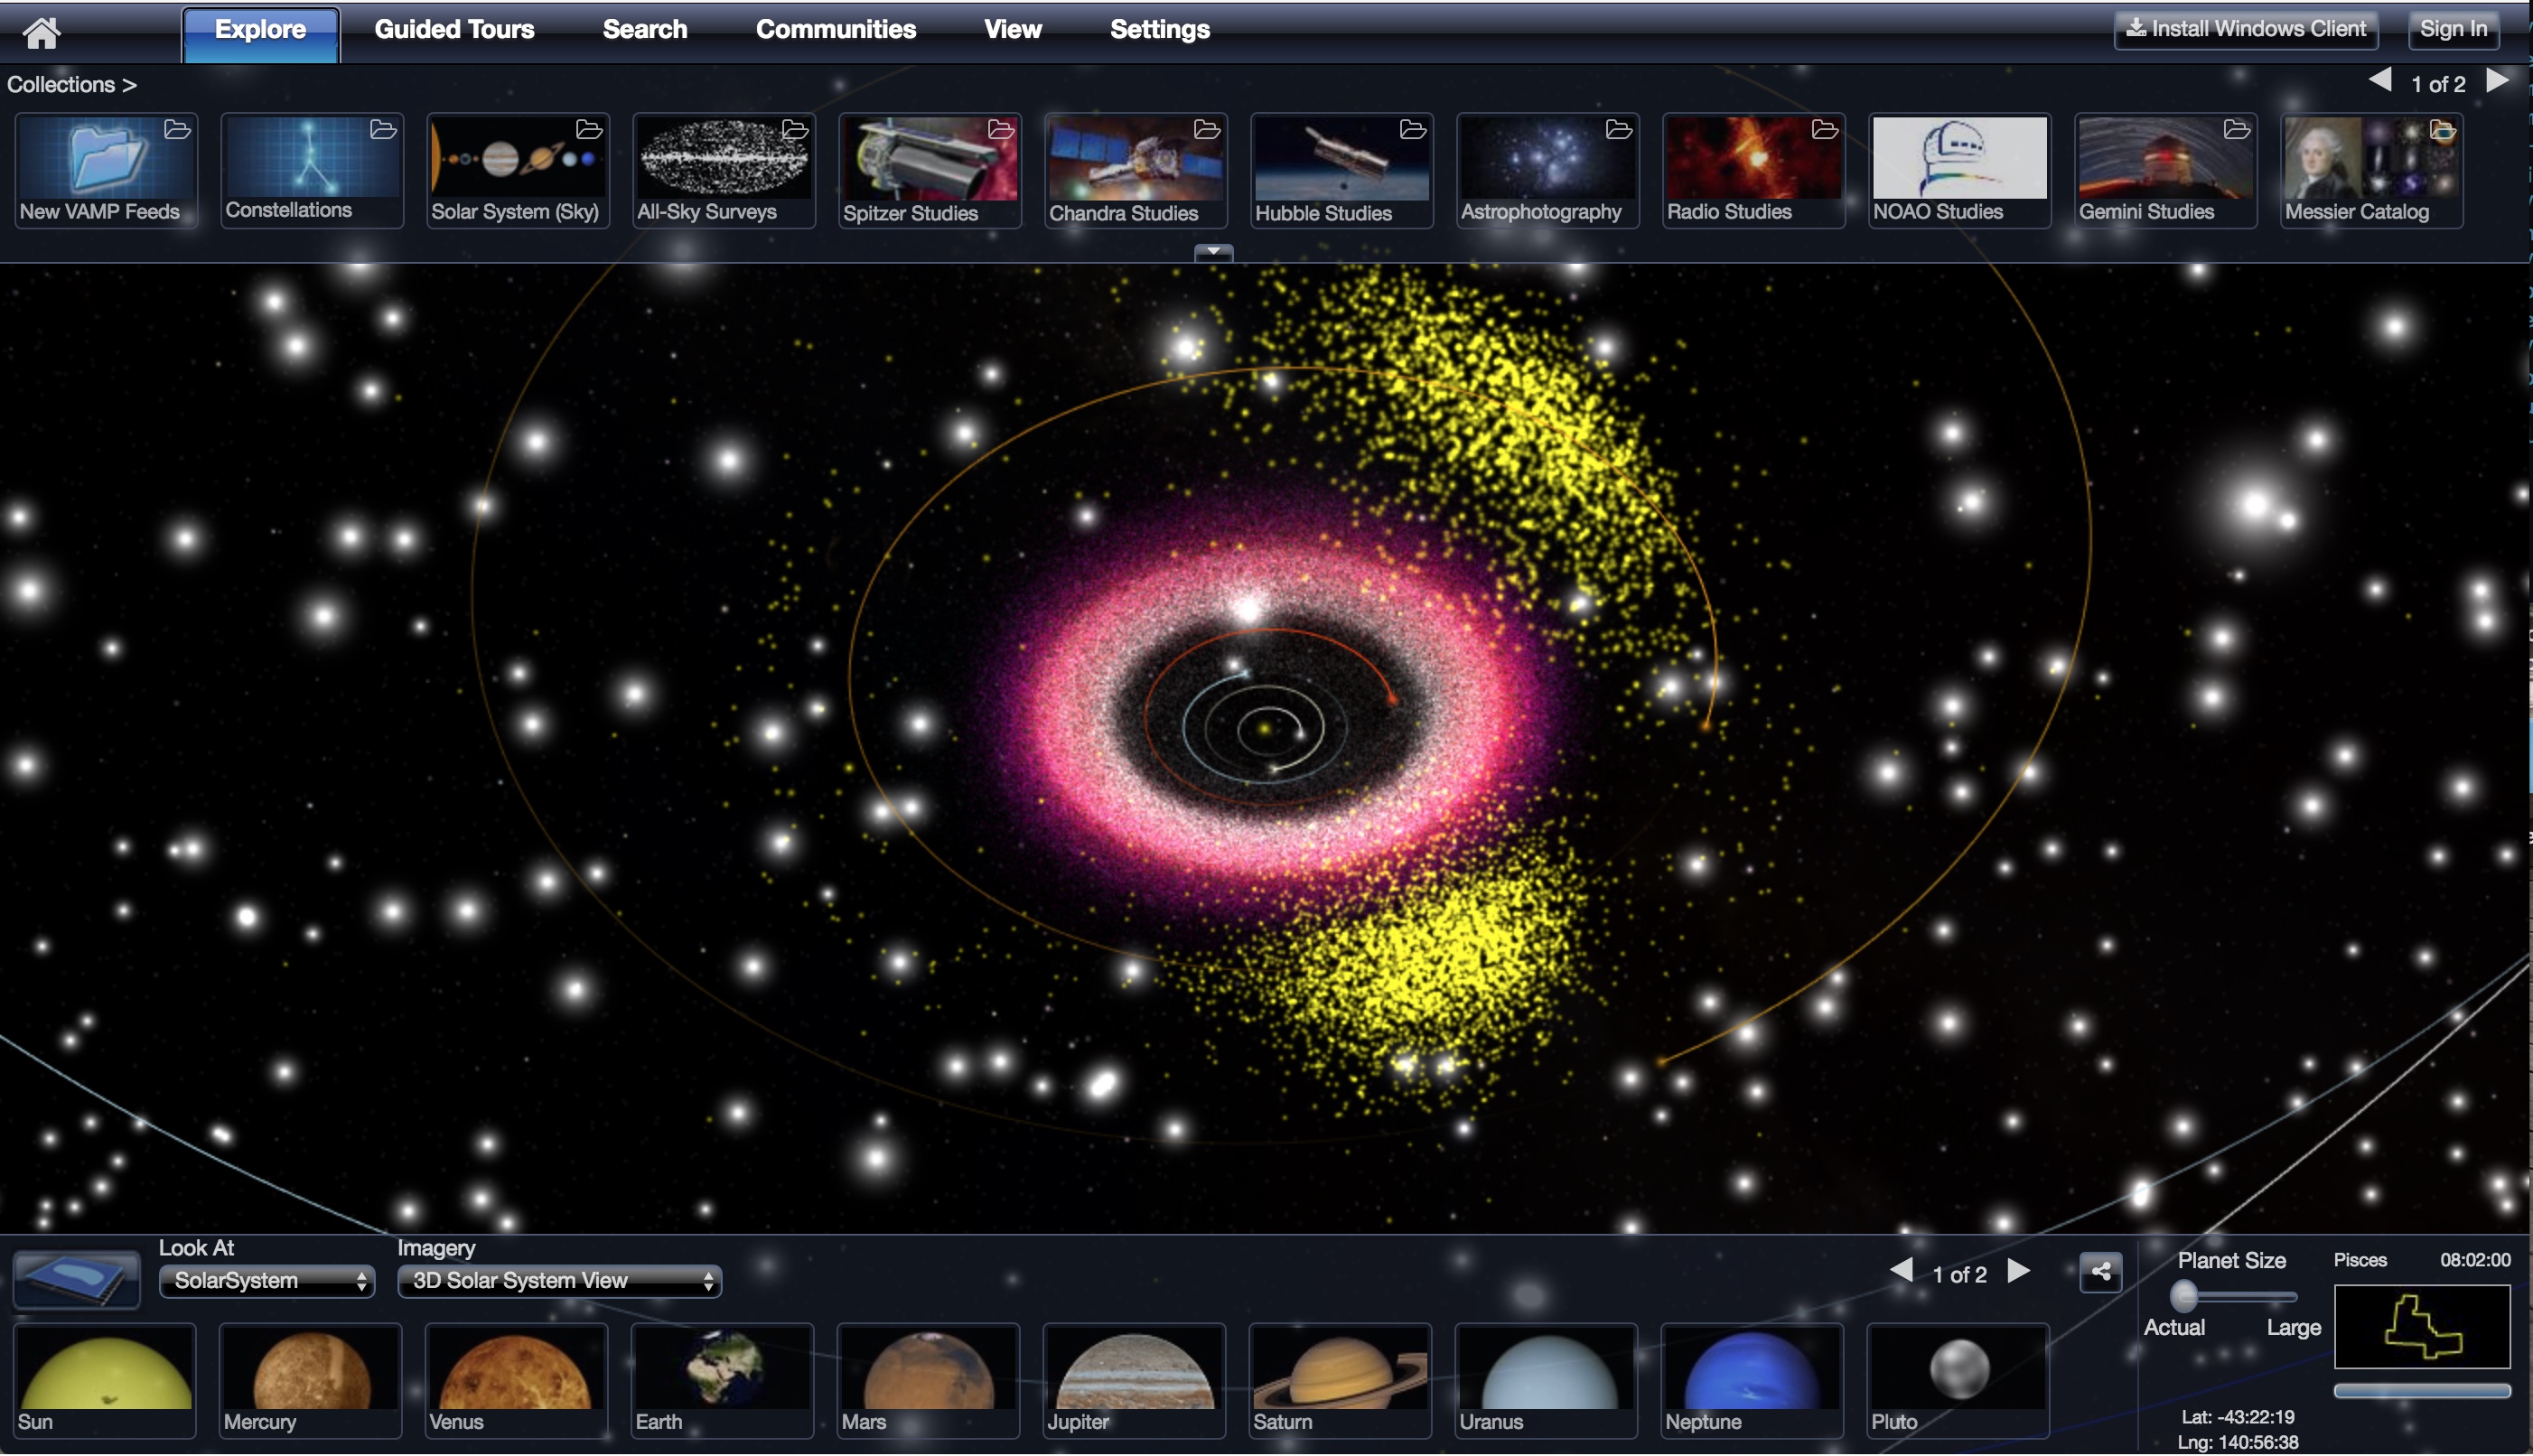The height and width of the screenshot is (1456, 2533).
Task: Click the Collections breadcrumb link
Action: (x=71, y=85)
